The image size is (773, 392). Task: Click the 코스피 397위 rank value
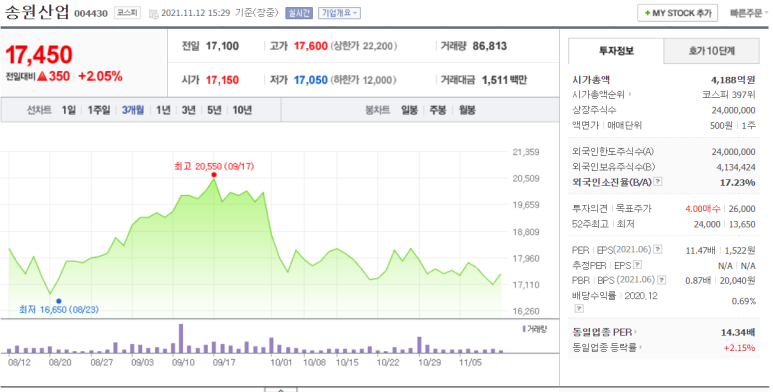(729, 94)
